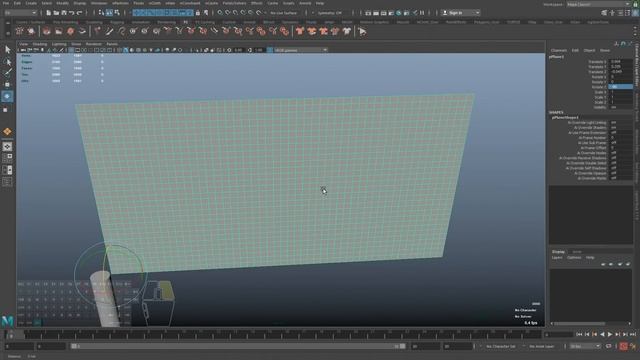Click the orange last-used tool icon
Viewport: 640px width, 360px height.
(x=7, y=131)
